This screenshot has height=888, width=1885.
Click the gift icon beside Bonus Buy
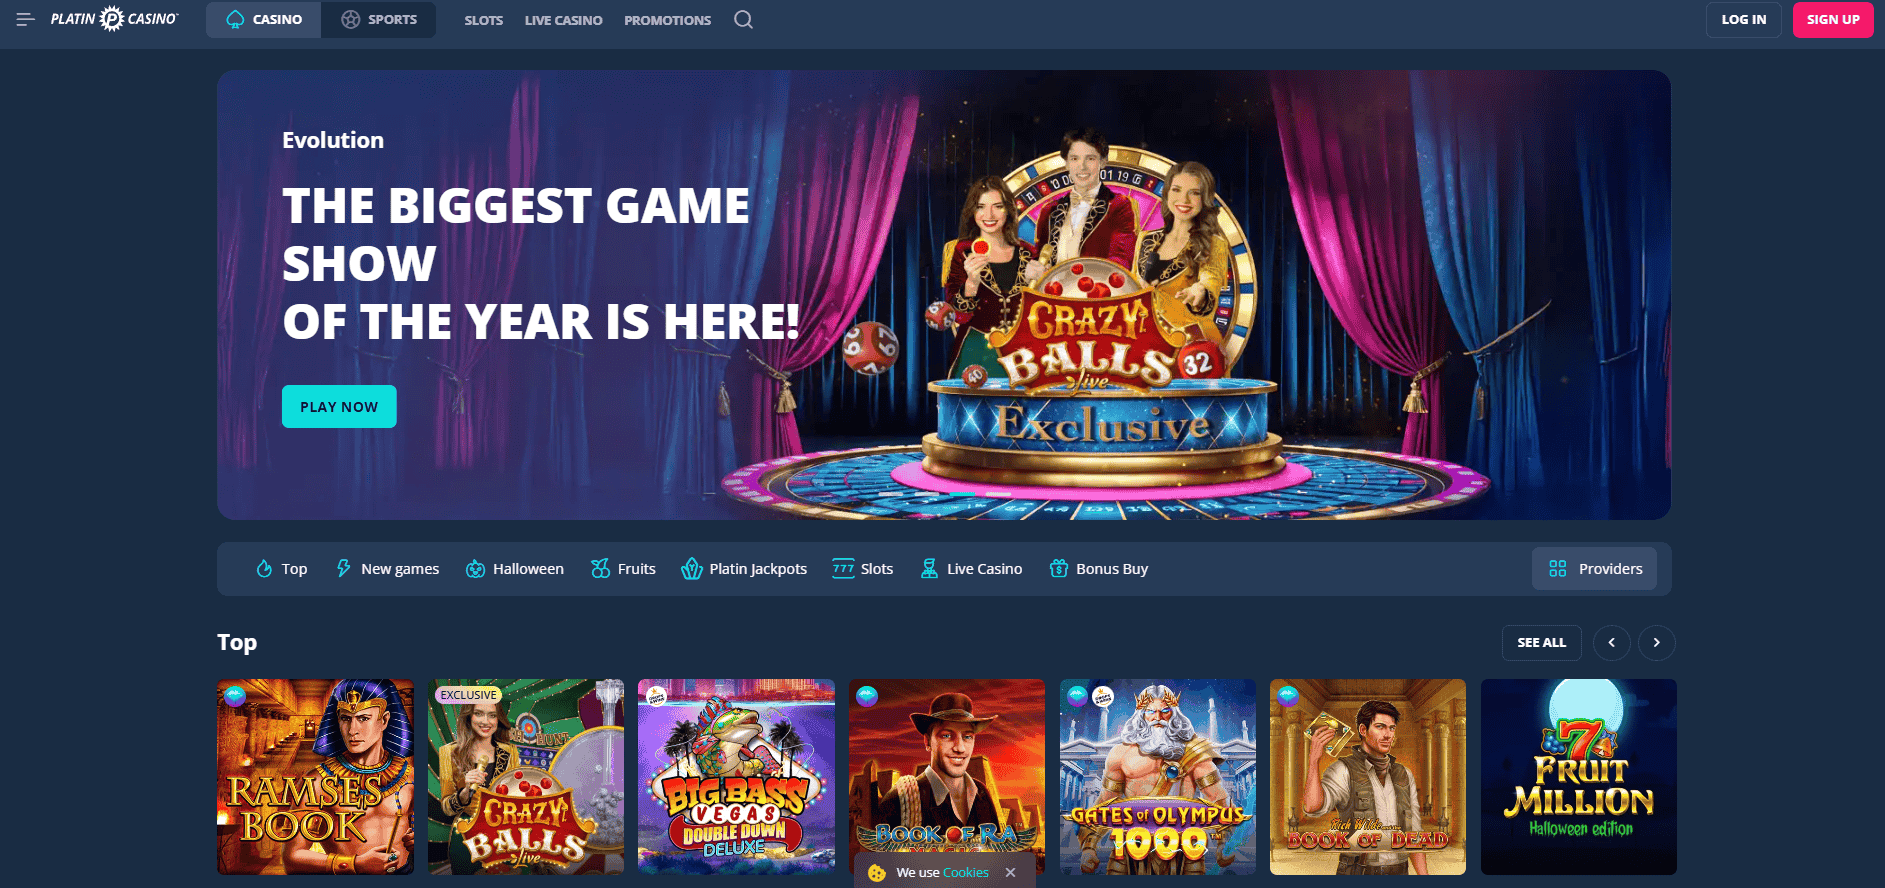pyautogui.click(x=1059, y=569)
